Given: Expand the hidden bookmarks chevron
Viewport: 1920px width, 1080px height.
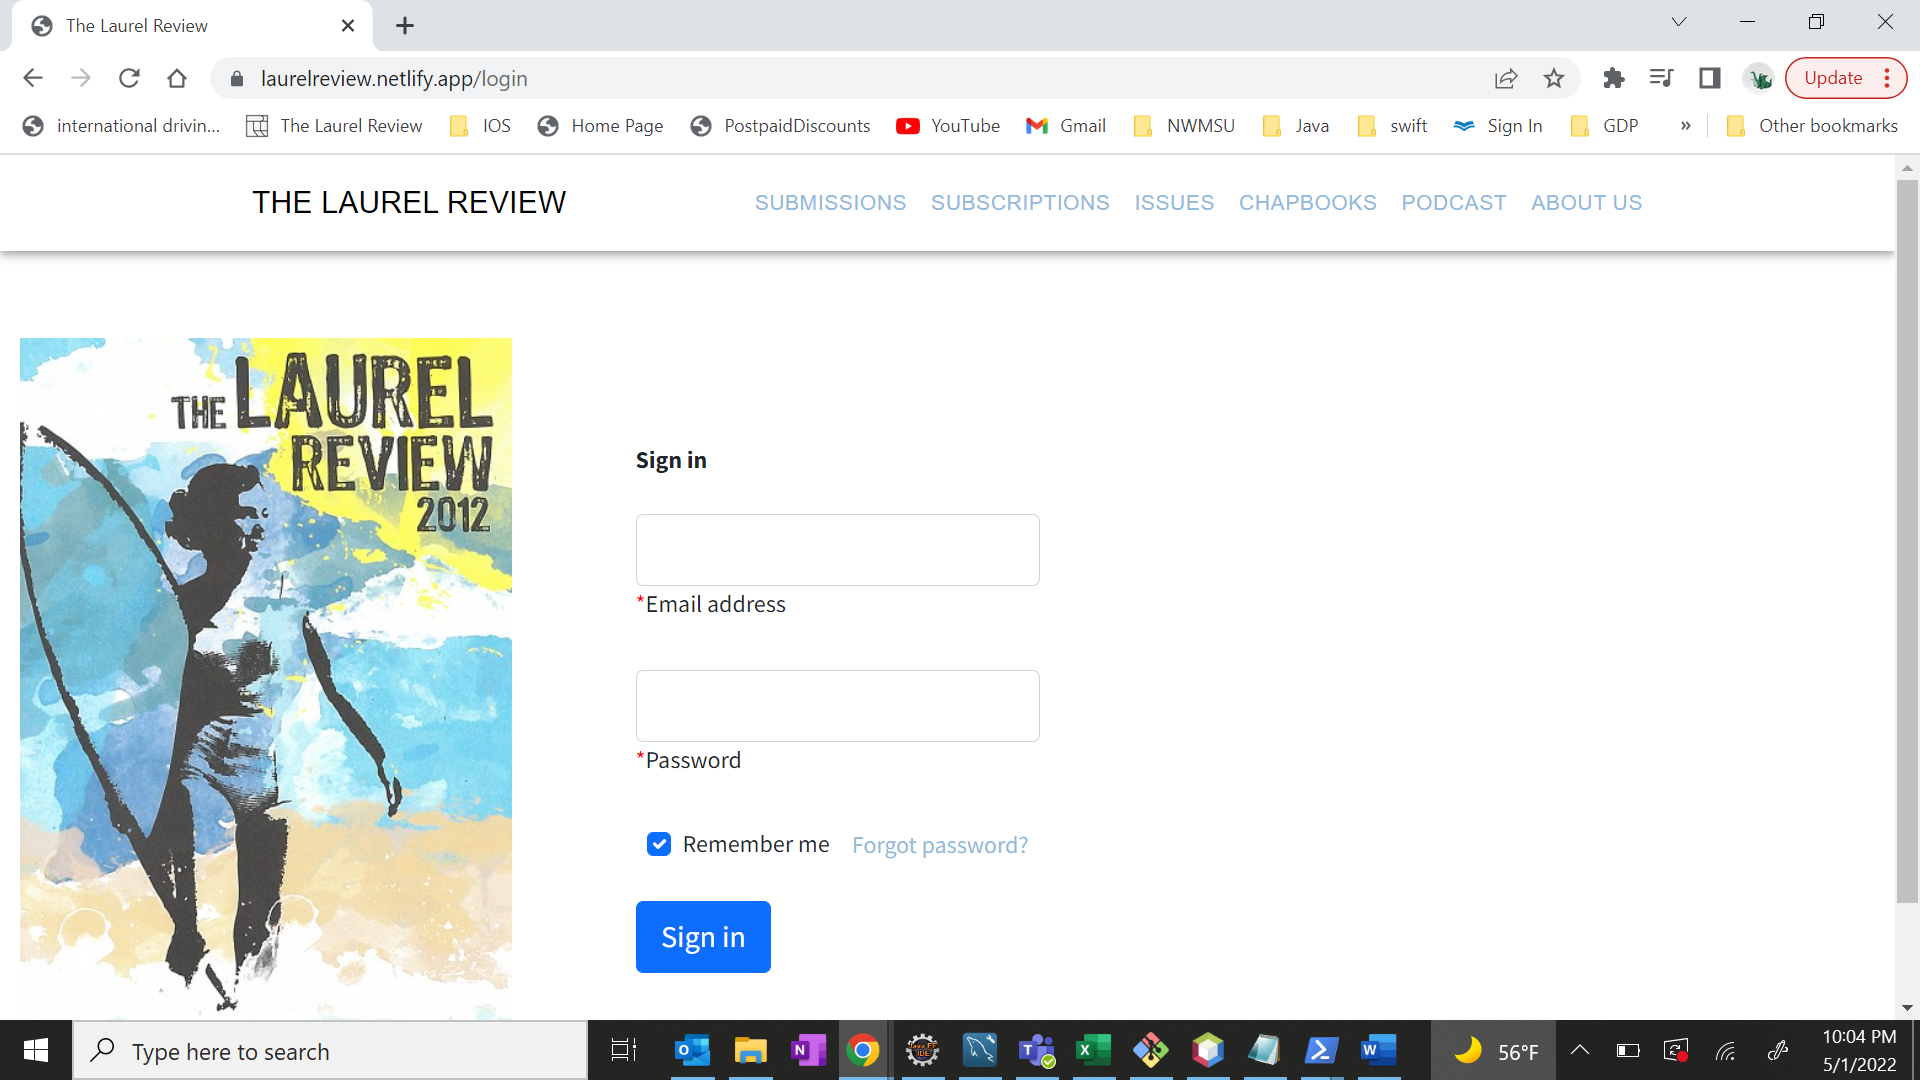Looking at the screenshot, I should (x=1685, y=126).
